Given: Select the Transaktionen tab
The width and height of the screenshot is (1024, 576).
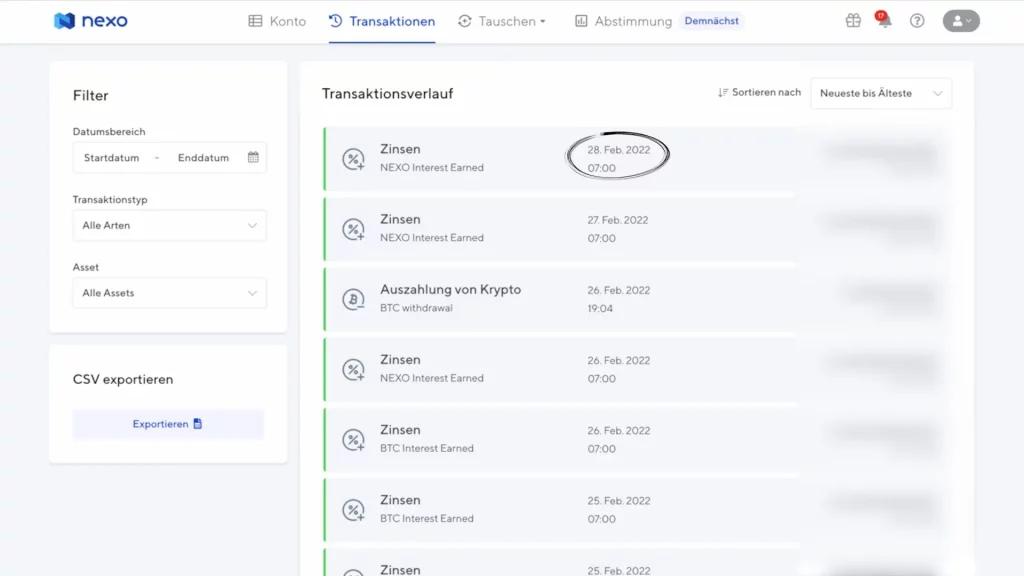Looking at the screenshot, I should (382, 21).
